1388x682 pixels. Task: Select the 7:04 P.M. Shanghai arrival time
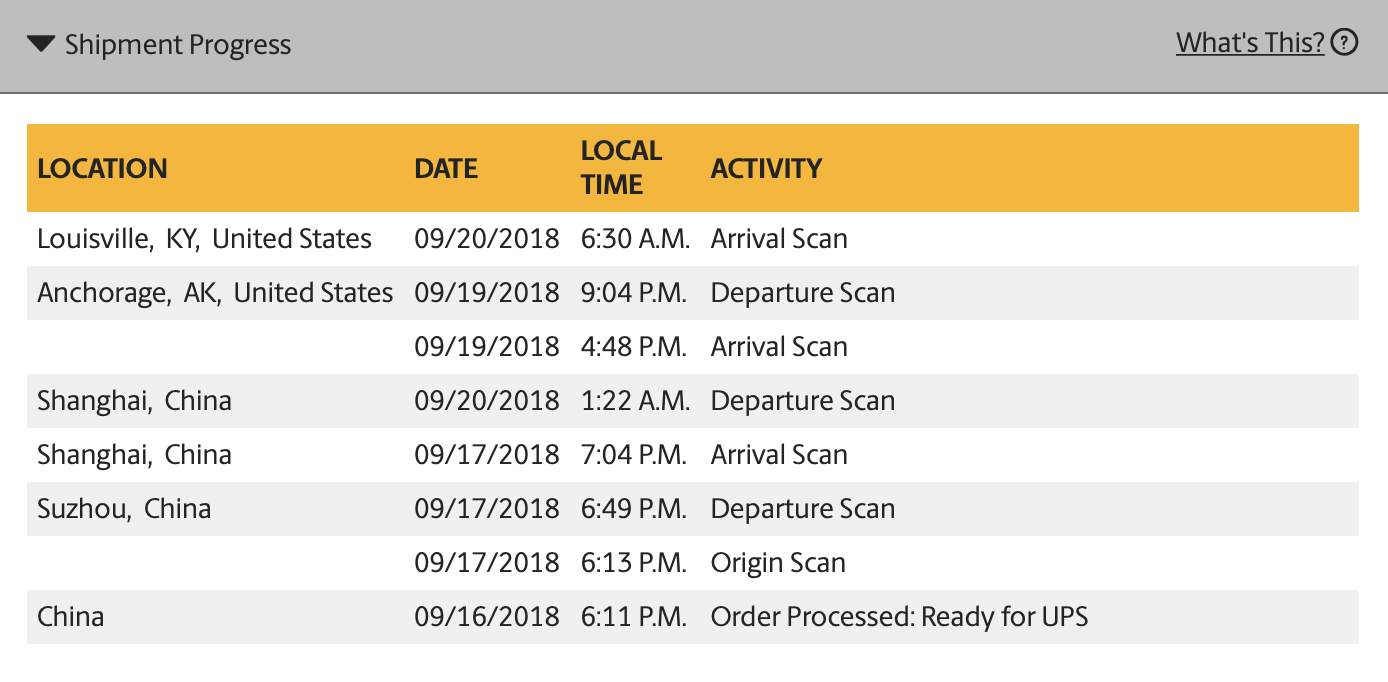tap(633, 455)
